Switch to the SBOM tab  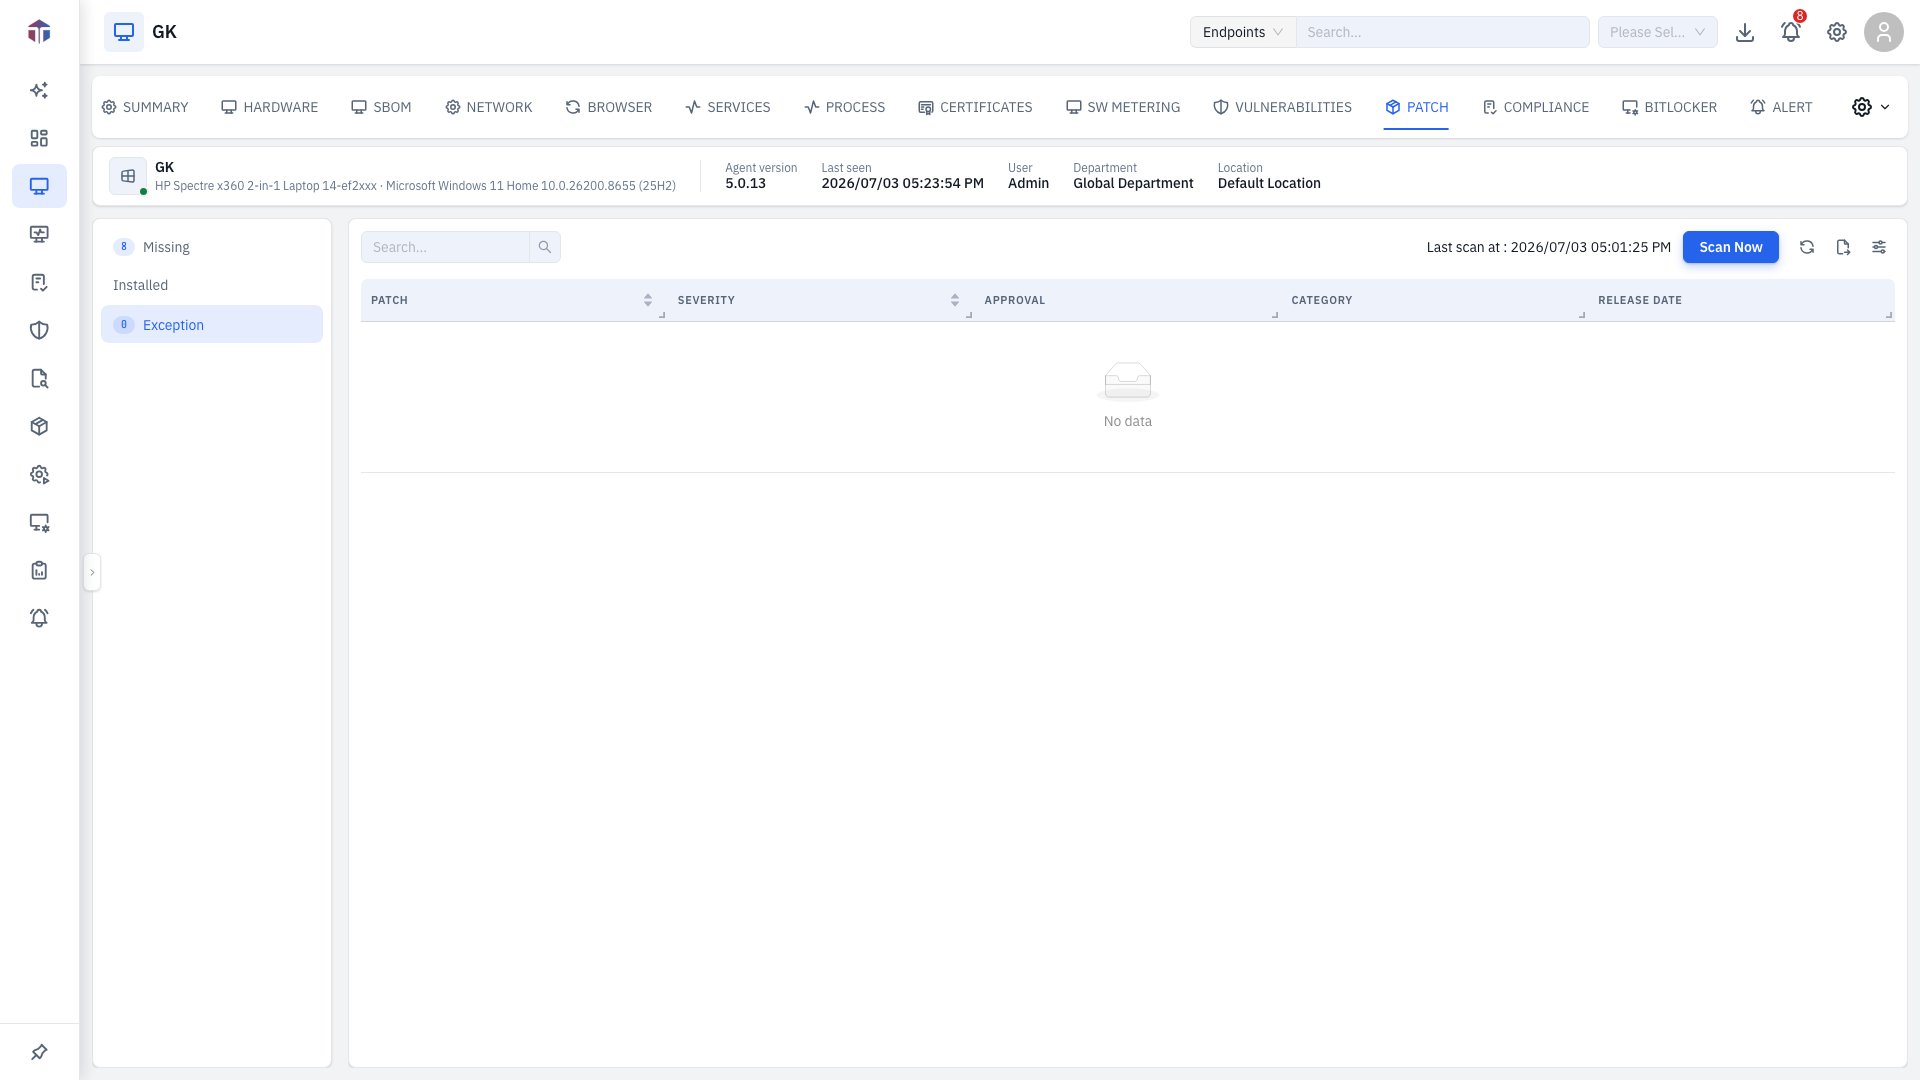381,107
